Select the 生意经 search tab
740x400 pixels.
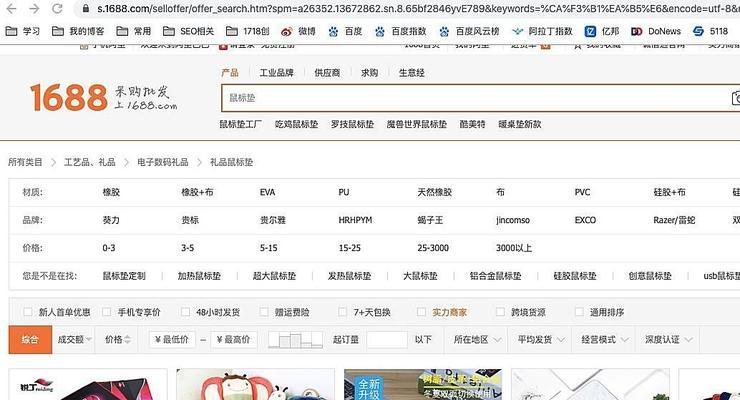[412, 73]
